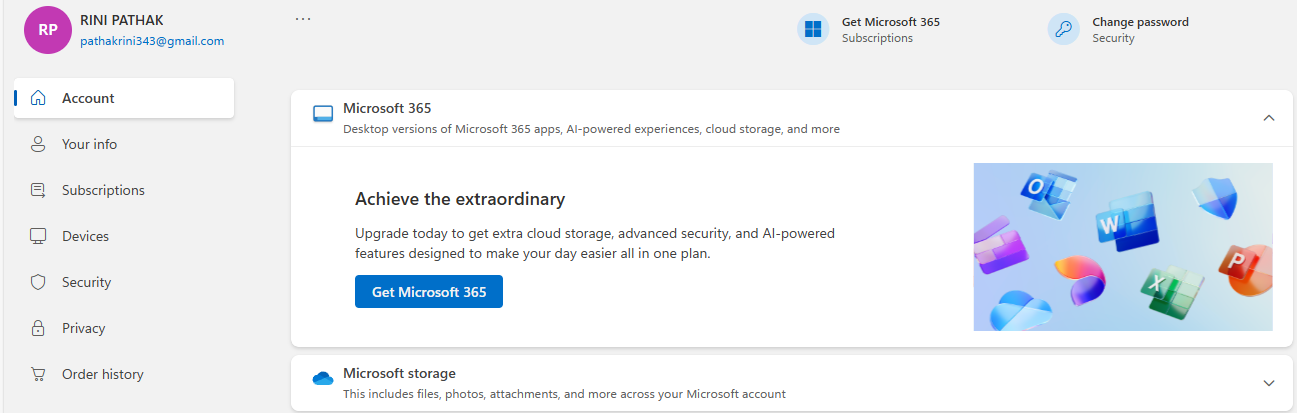Collapse the Microsoft 365 section chevron
1297x413 pixels.
coord(1269,118)
